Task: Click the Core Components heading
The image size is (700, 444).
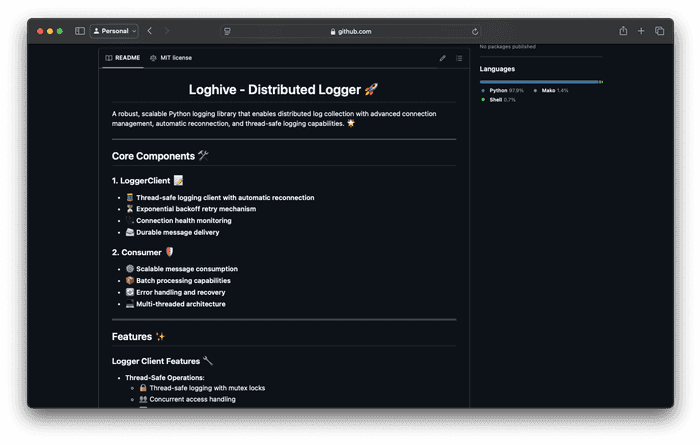Action: (x=160, y=156)
